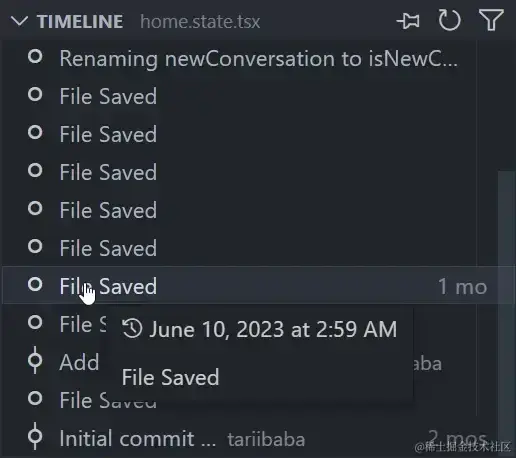The height and width of the screenshot is (458, 516).
Task: Select the Add commit entry
Action: click(79, 362)
